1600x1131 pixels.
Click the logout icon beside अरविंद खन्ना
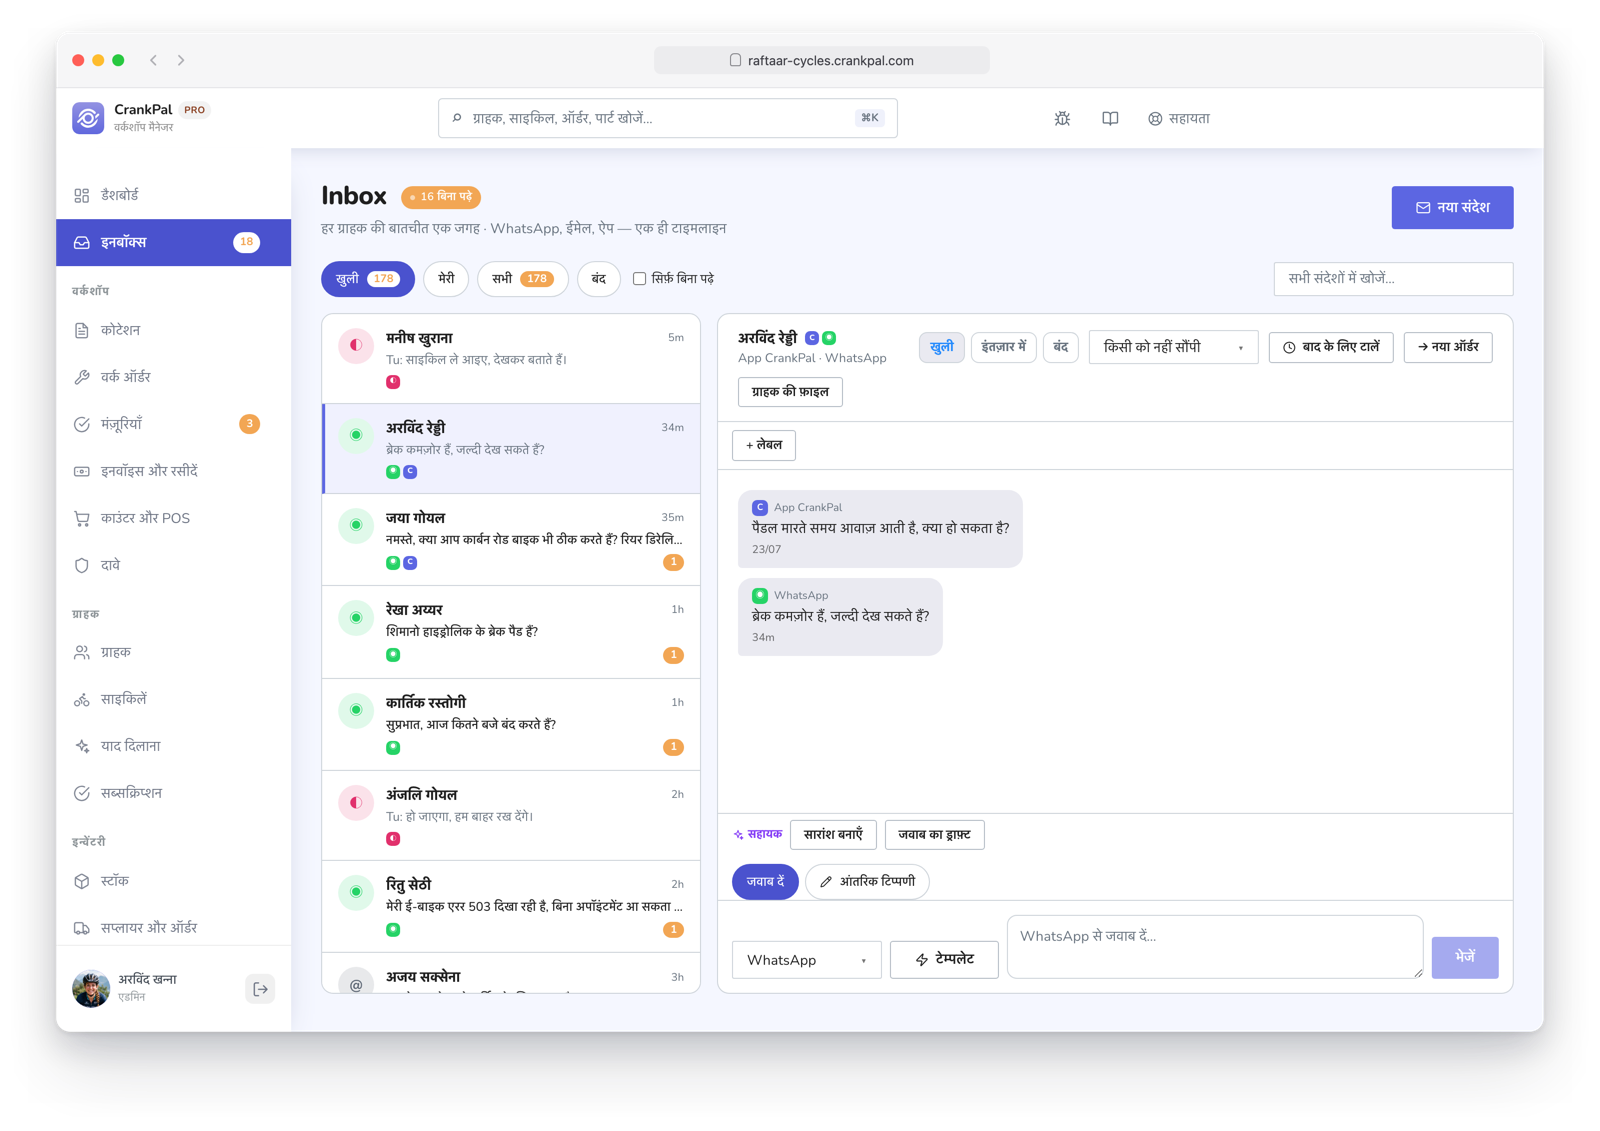point(260,989)
